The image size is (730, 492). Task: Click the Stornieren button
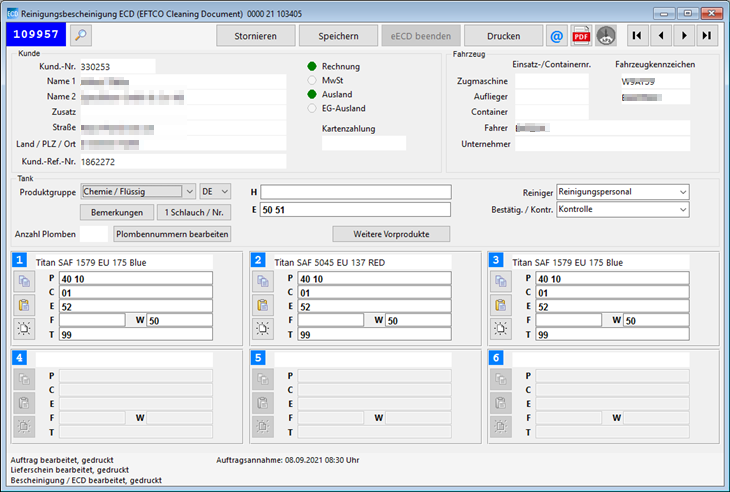[256, 36]
